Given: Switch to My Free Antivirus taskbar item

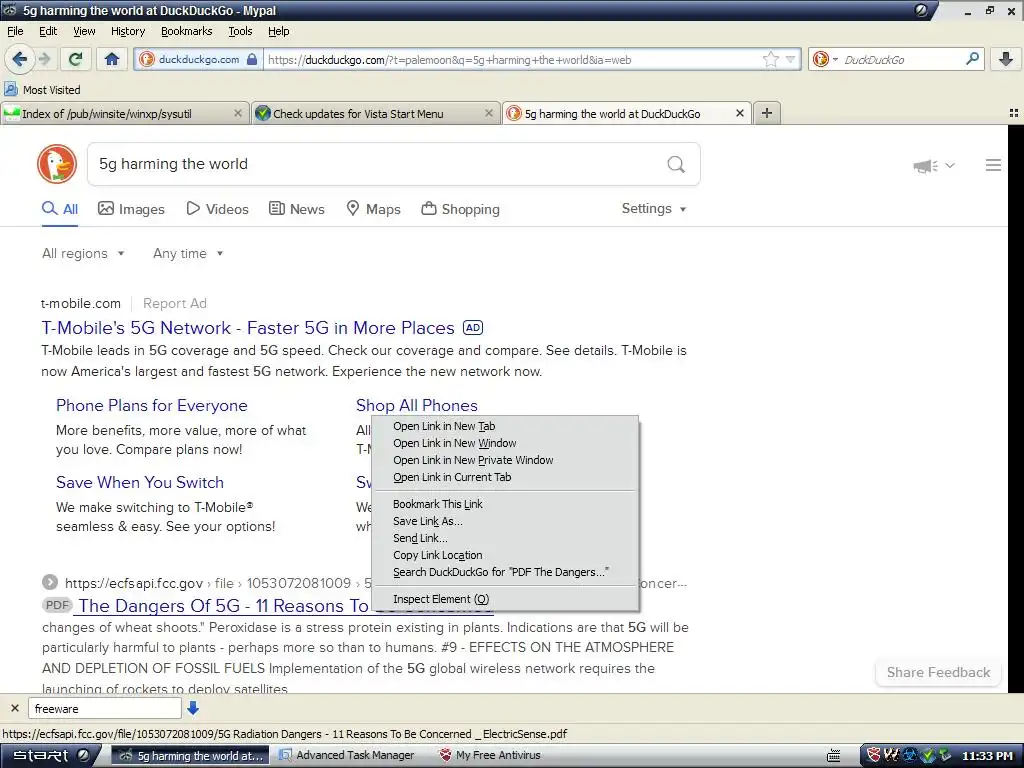Looking at the screenshot, I should point(491,755).
